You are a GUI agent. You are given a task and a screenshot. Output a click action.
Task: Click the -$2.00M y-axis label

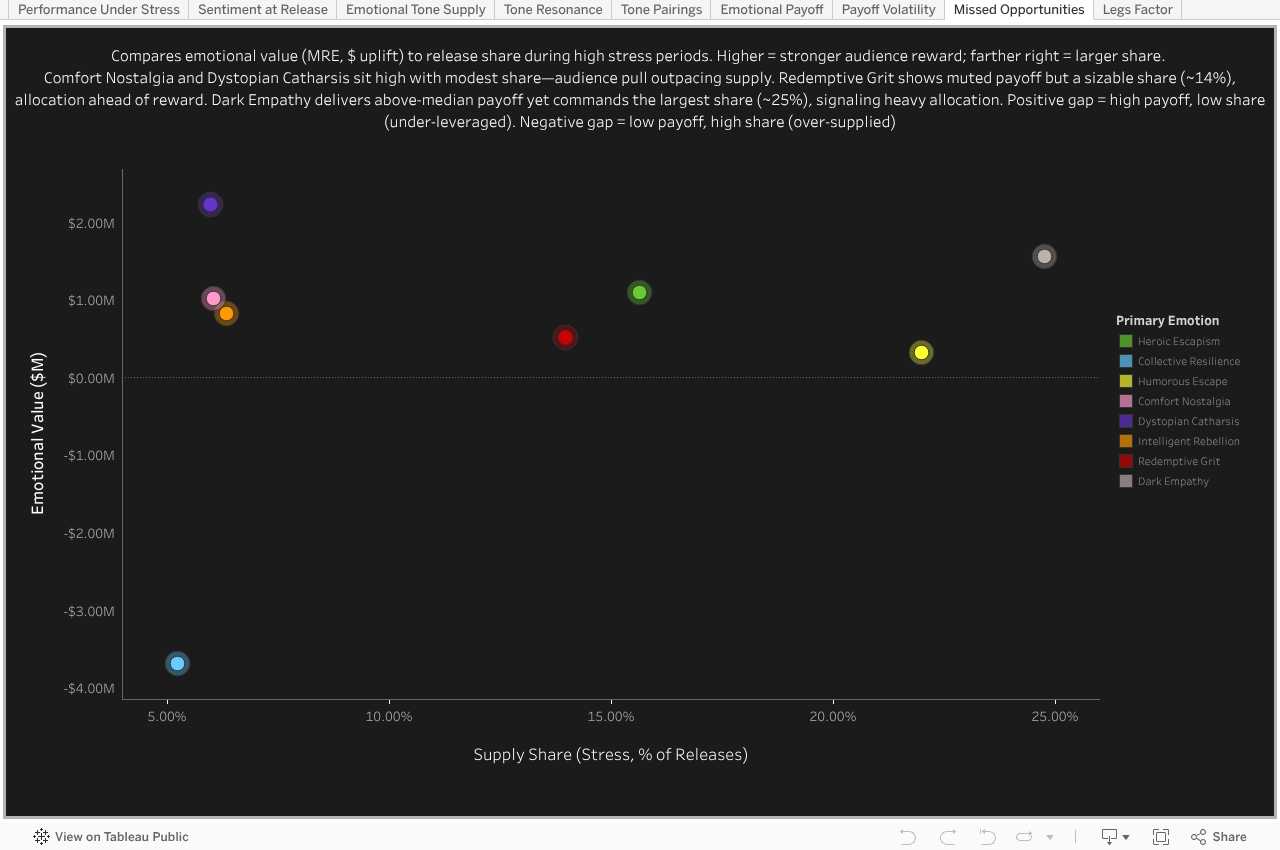[x=89, y=534]
